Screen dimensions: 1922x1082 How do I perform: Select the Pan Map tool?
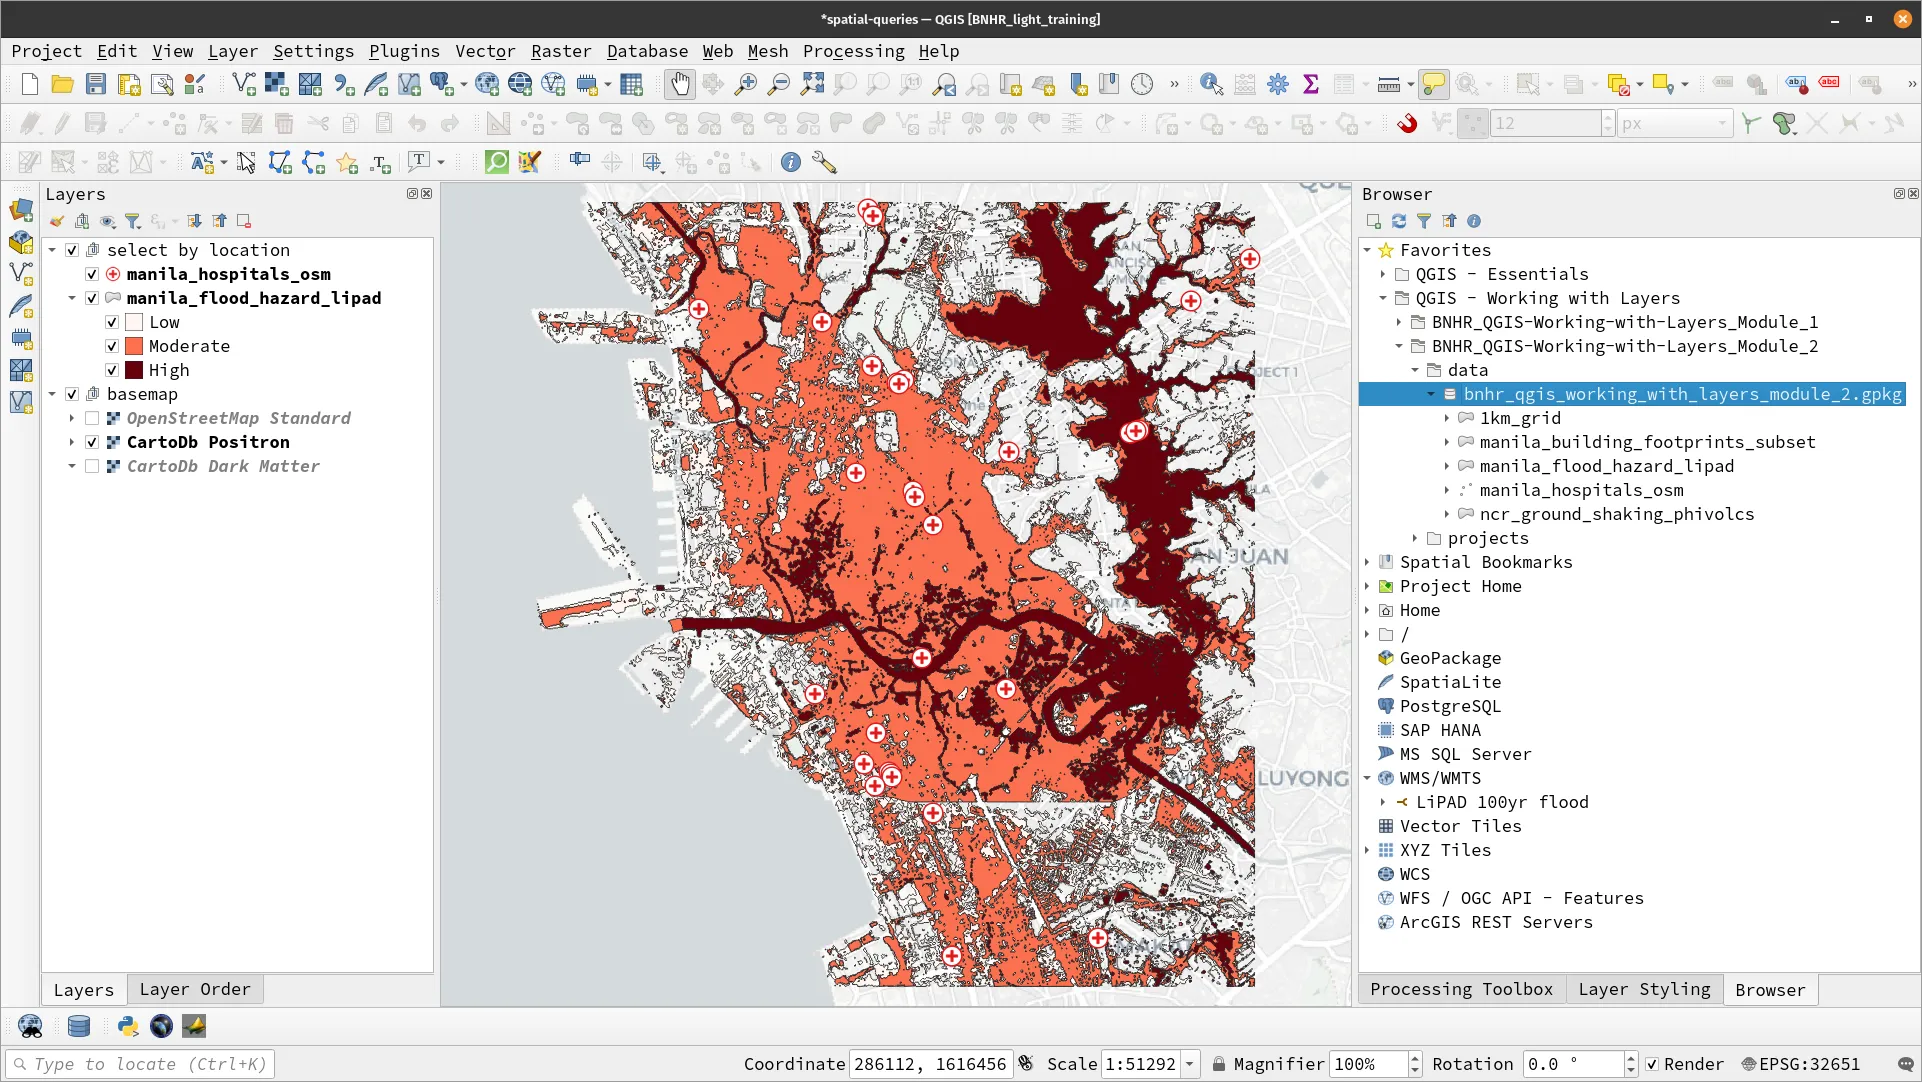[x=680, y=84]
